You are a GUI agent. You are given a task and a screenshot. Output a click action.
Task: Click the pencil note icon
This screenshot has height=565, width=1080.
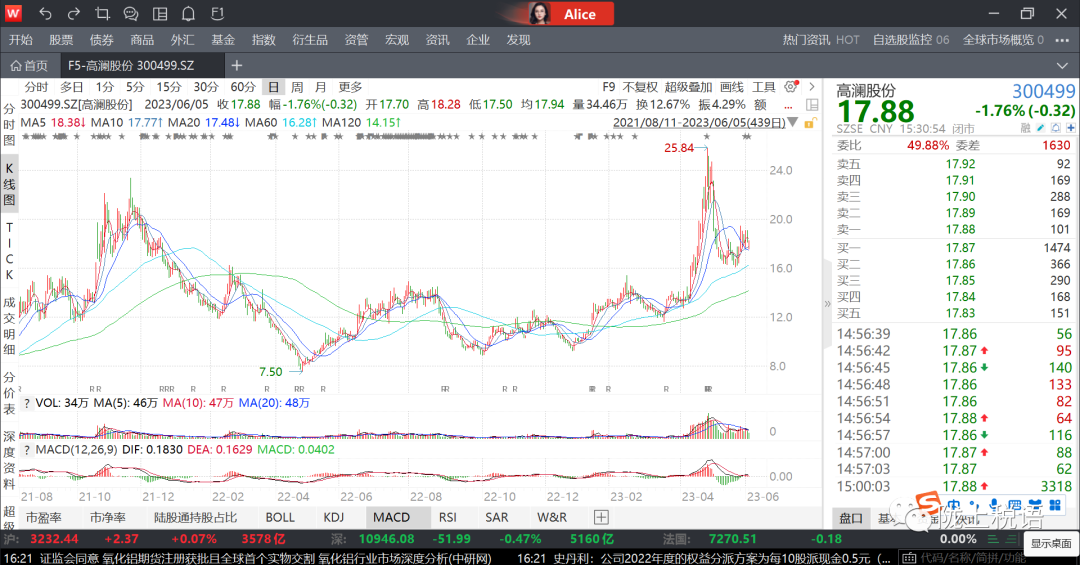(1041, 128)
